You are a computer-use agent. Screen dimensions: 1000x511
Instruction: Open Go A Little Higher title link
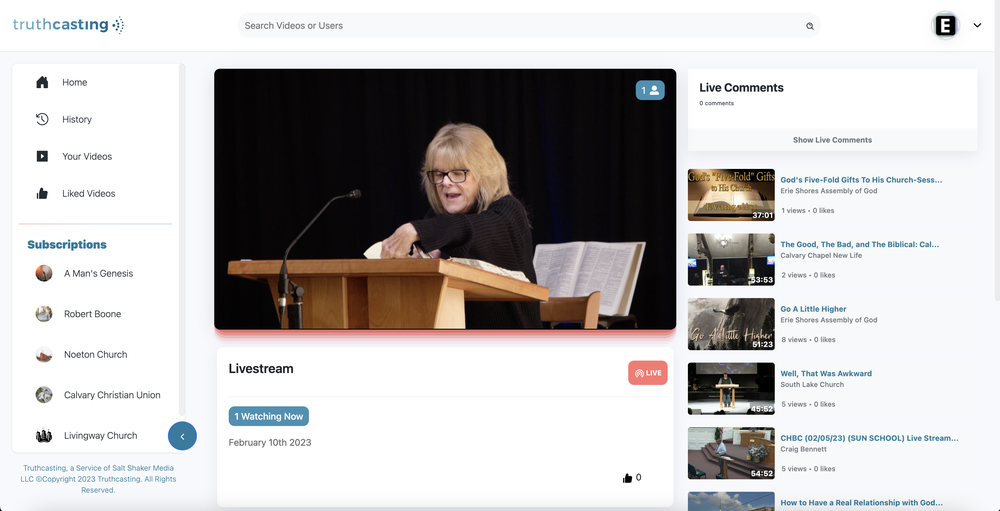(x=813, y=309)
